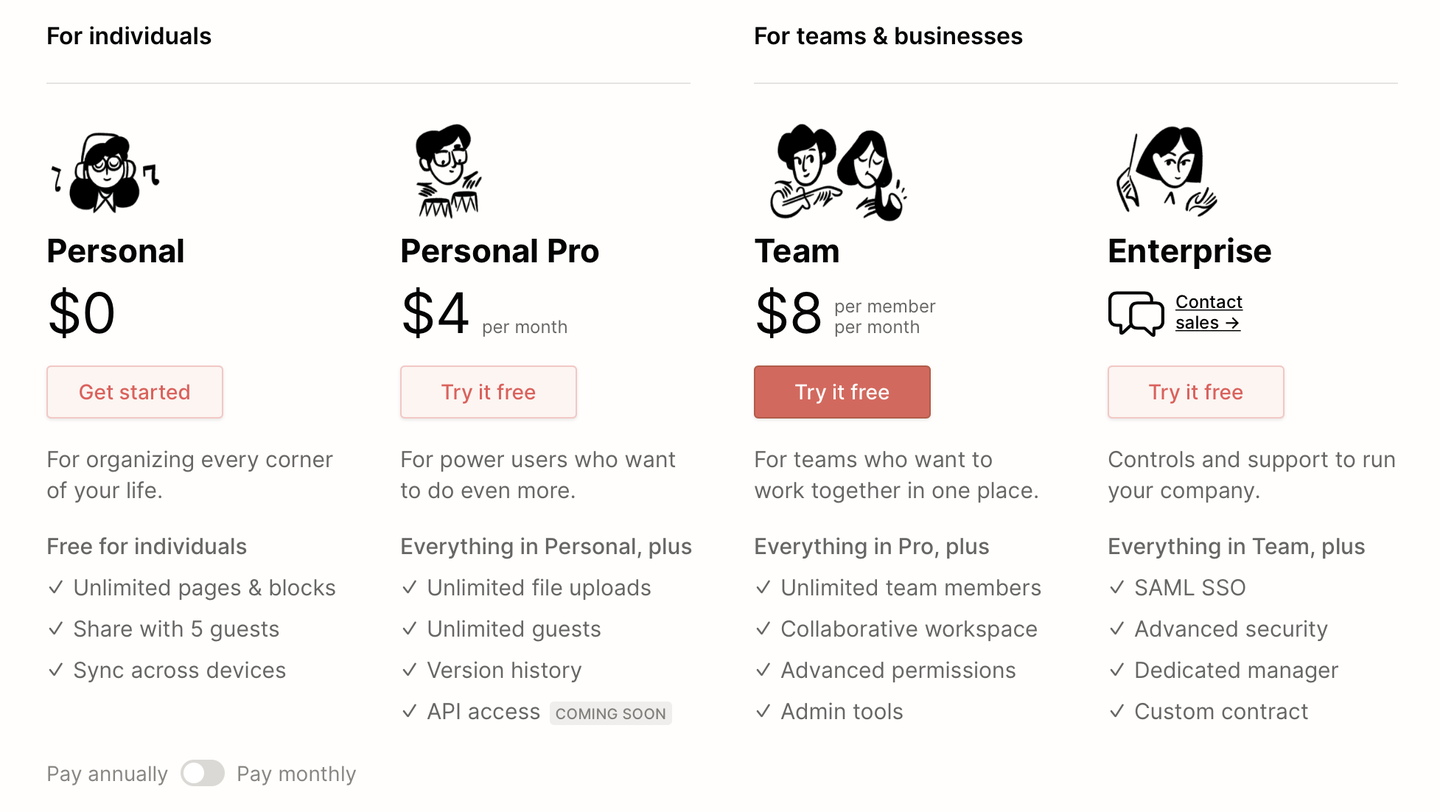This screenshot has height=812, width=1440.
Task: Select the Pay monthly billing option
Action: tap(296, 774)
